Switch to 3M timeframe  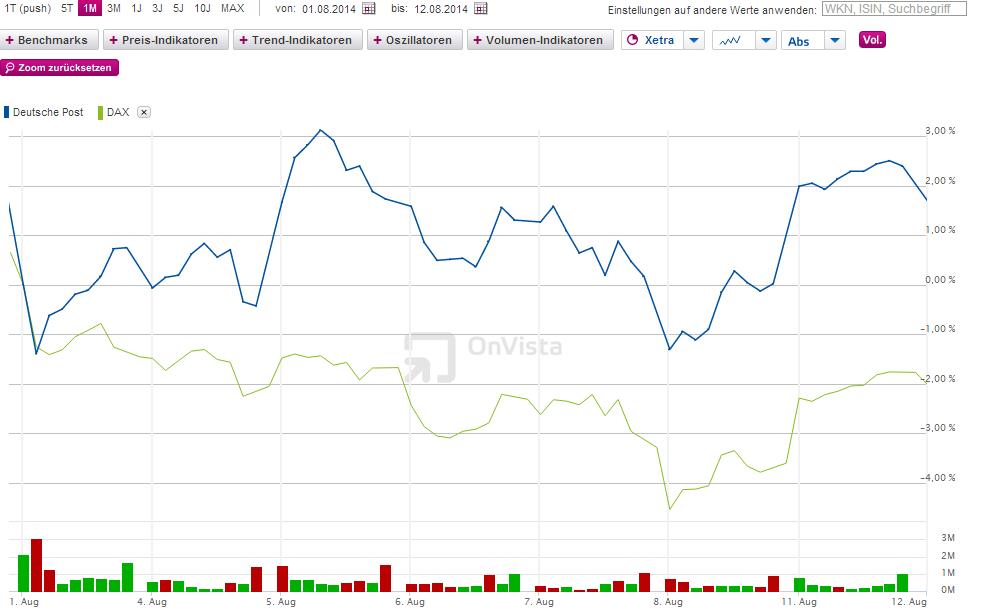pos(114,8)
